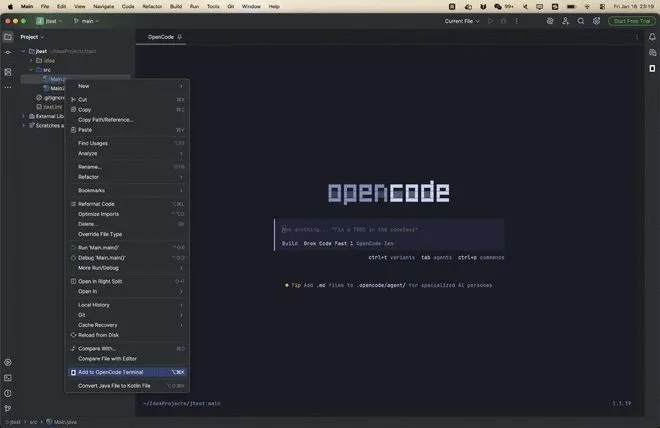Click the Start Free Trial button
The width and height of the screenshot is (660, 428).
coord(631,21)
